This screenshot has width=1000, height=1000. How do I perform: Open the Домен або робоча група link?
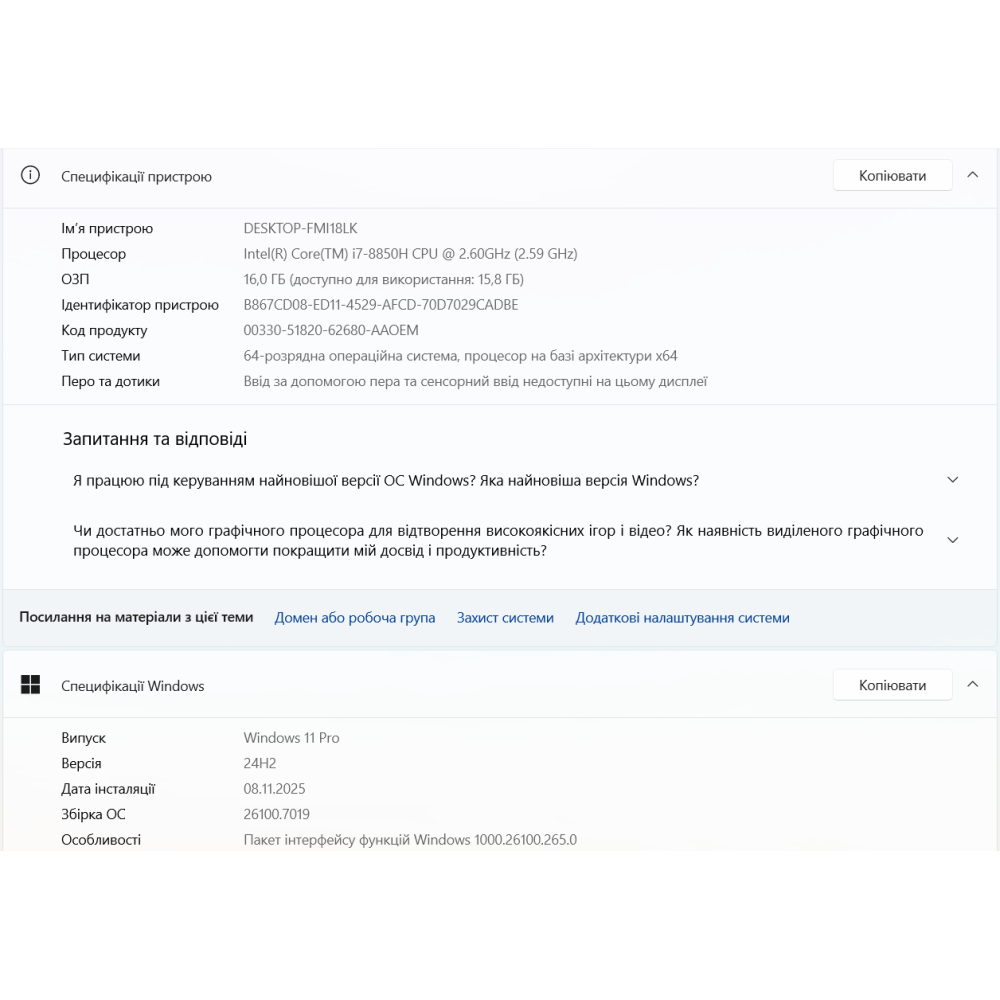click(x=355, y=618)
